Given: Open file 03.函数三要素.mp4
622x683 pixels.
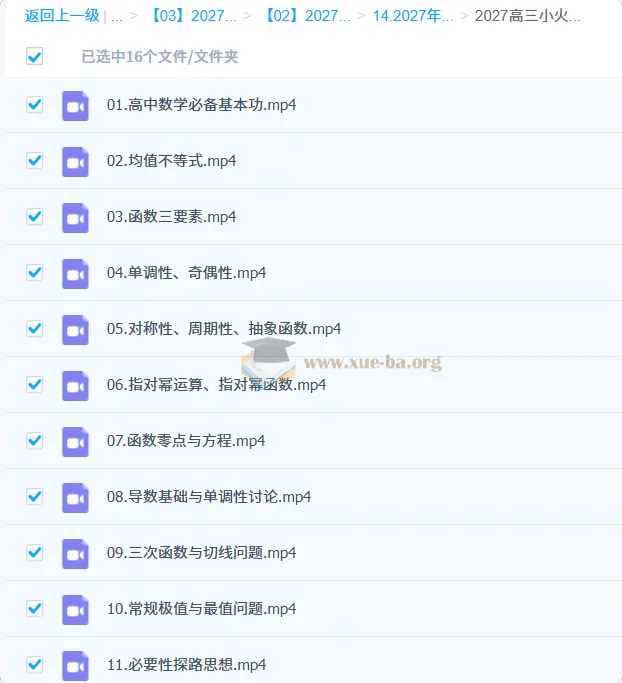Looking at the screenshot, I should coord(172,217).
